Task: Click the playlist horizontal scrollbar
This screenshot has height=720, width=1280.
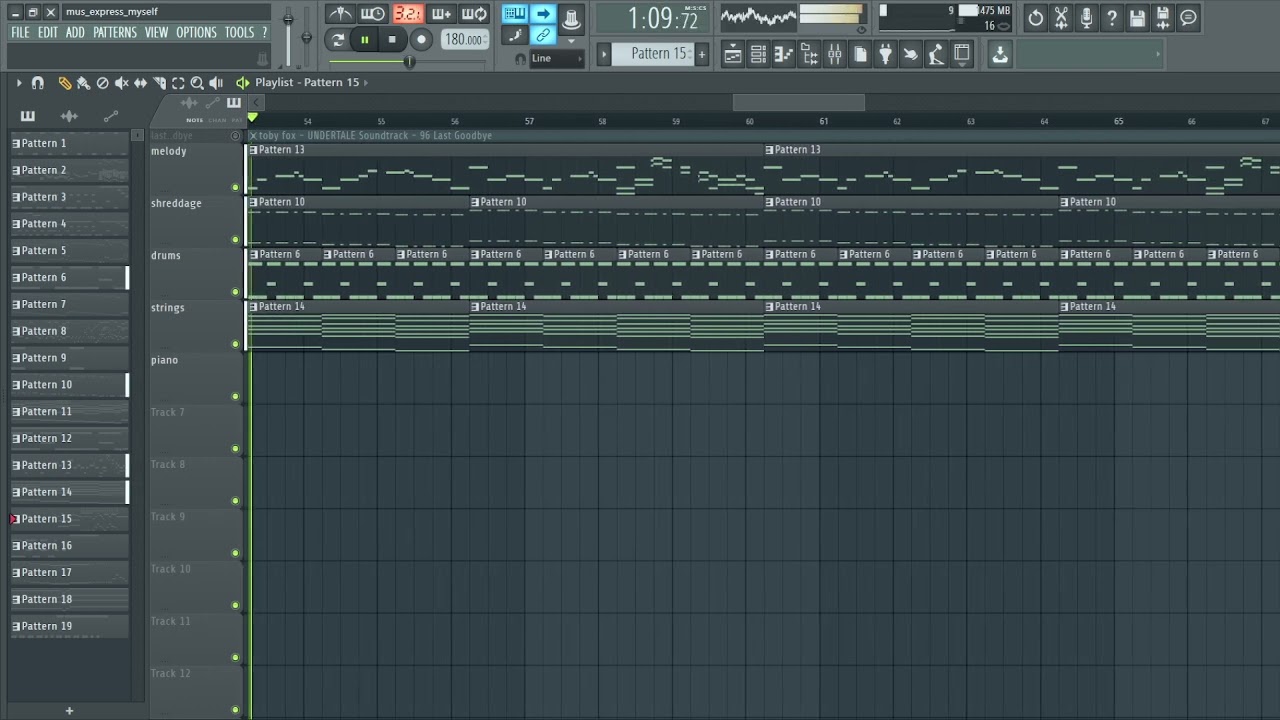Action: (x=798, y=102)
